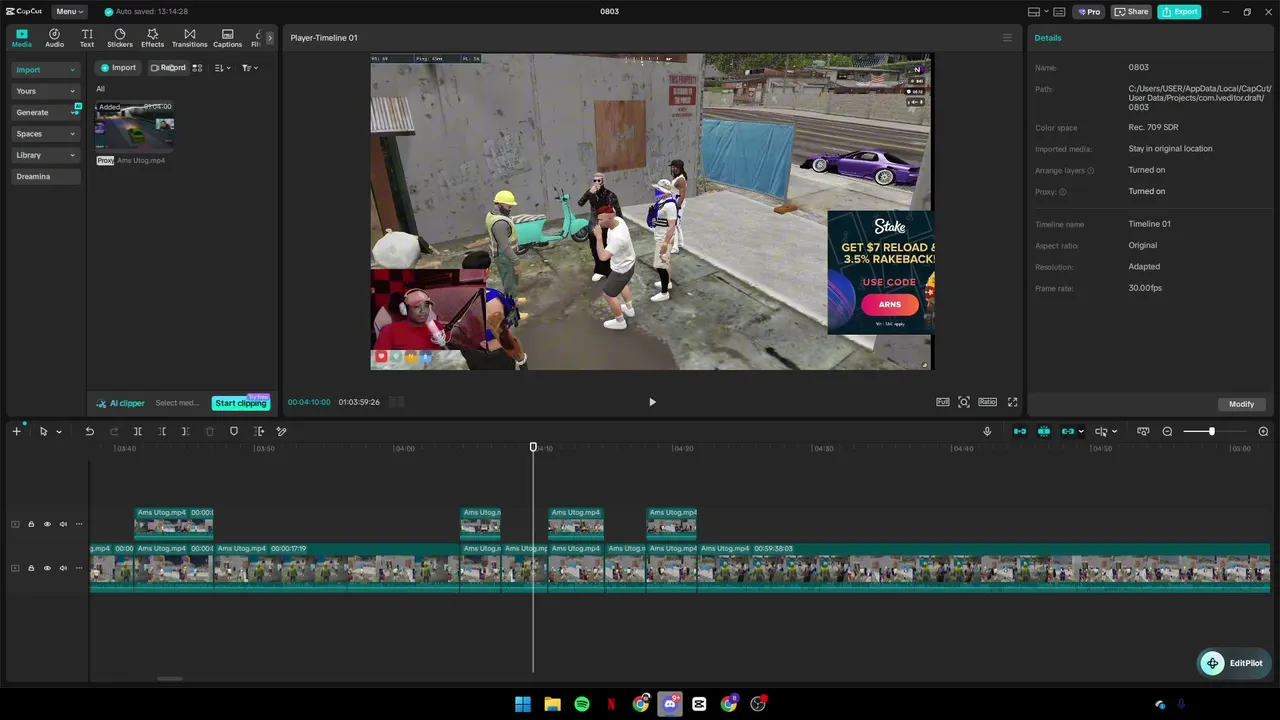Click the delete-right trim tool
1280x720 pixels.
click(186, 432)
